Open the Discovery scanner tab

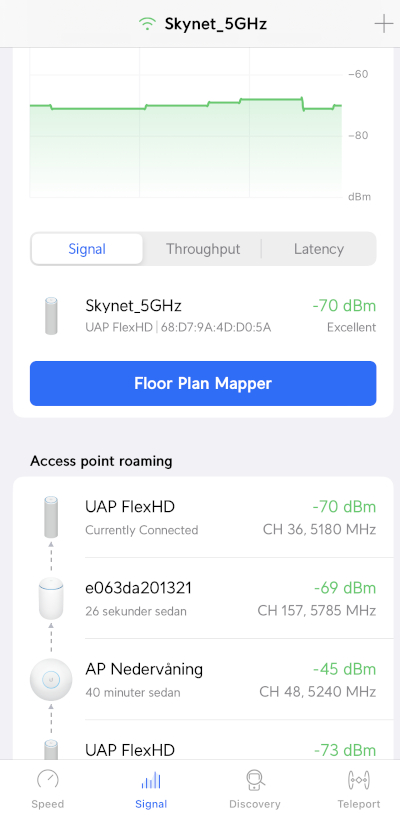pos(255,789)
